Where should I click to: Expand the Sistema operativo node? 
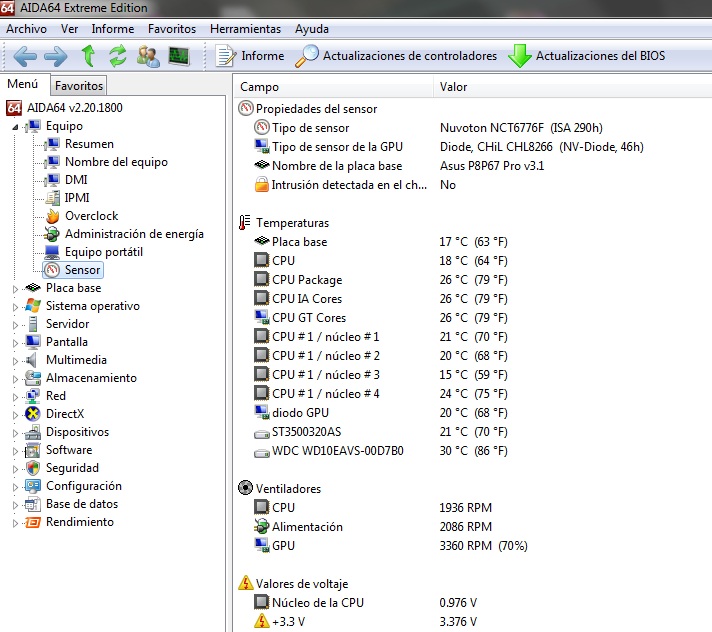click(x=15, y=307)
